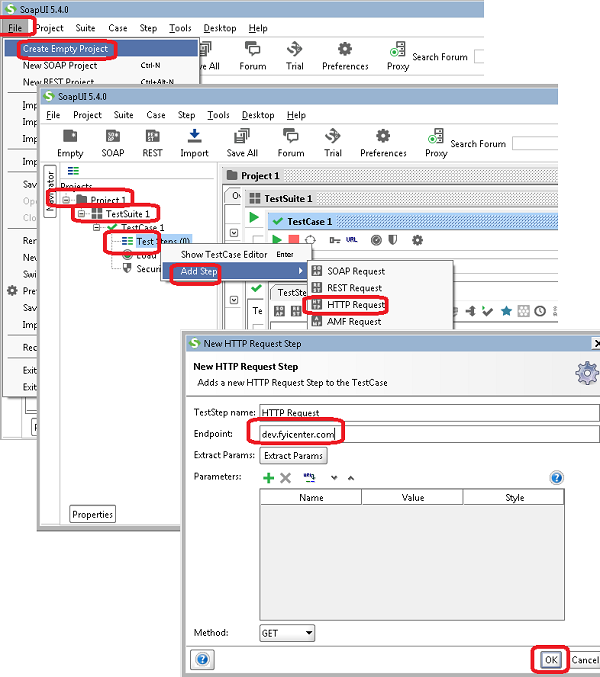Collapse the Project 1 tree node

[67, 200]
